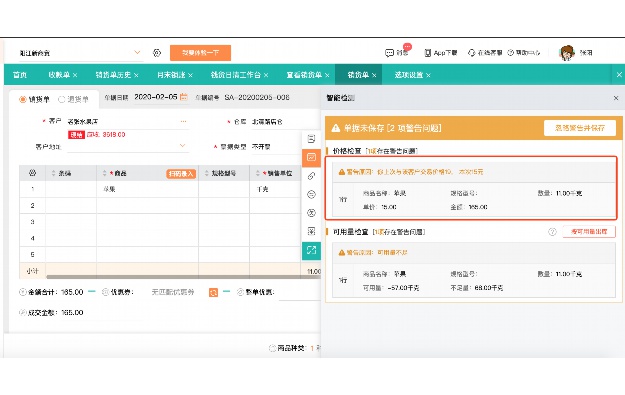Viewport: 625px width, 395px height.
Task: Close the 选项设置 tab
Action: click(x=428, y=75)
